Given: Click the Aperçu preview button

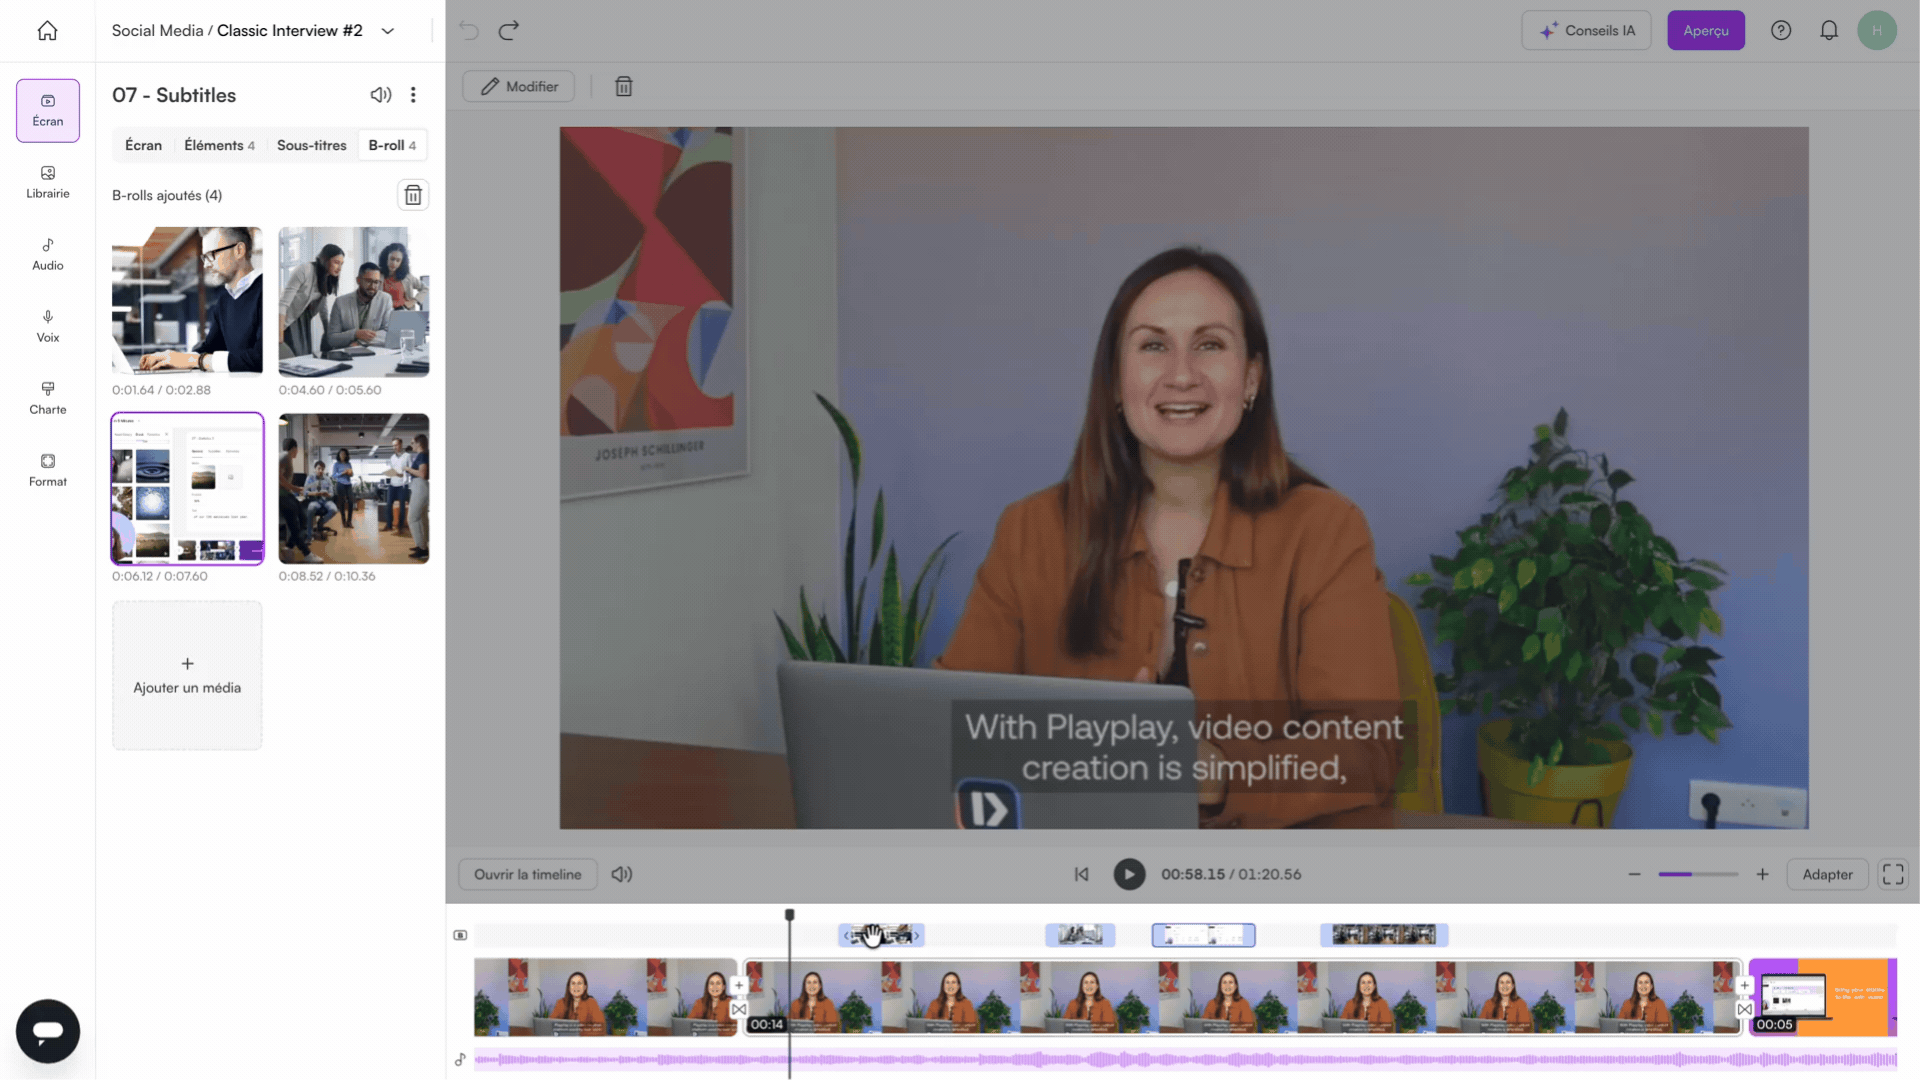Looking at the screenshot, I should 1706,30.
